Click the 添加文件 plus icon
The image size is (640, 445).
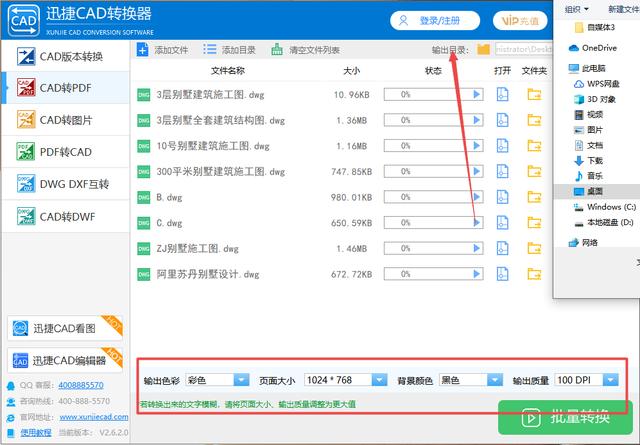pyautogui.click(x=142, y=50)
